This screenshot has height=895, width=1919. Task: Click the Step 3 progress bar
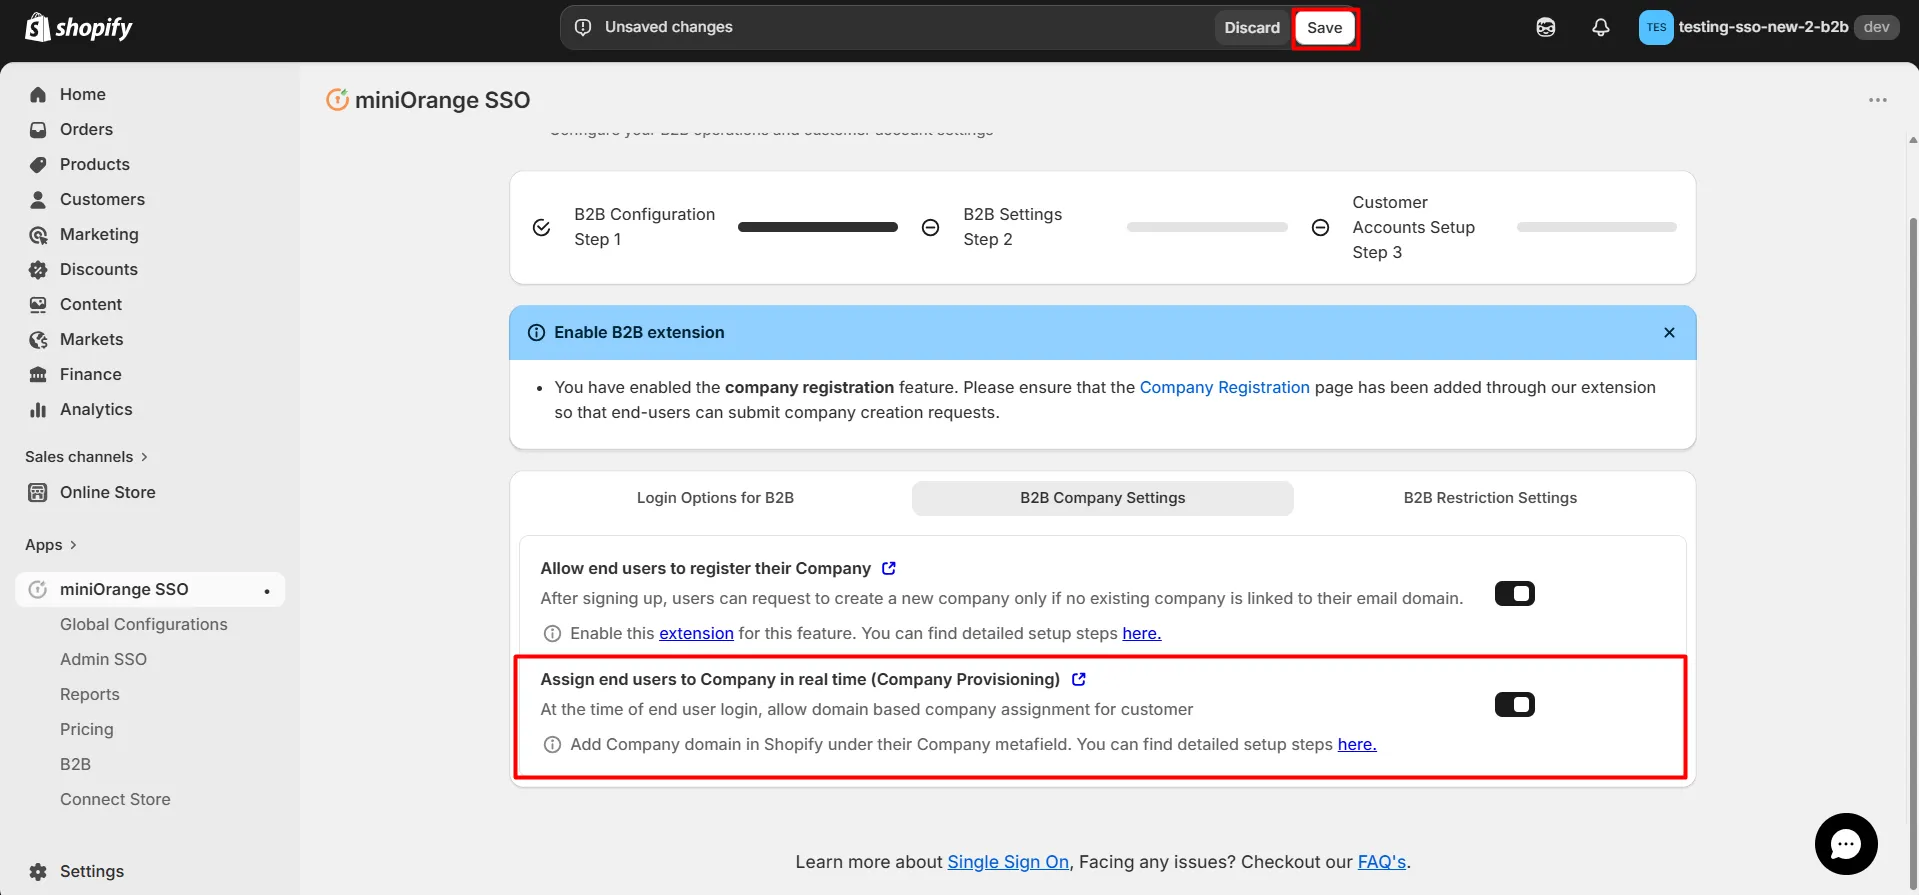pyautogui.click(x=1597, y=227)
